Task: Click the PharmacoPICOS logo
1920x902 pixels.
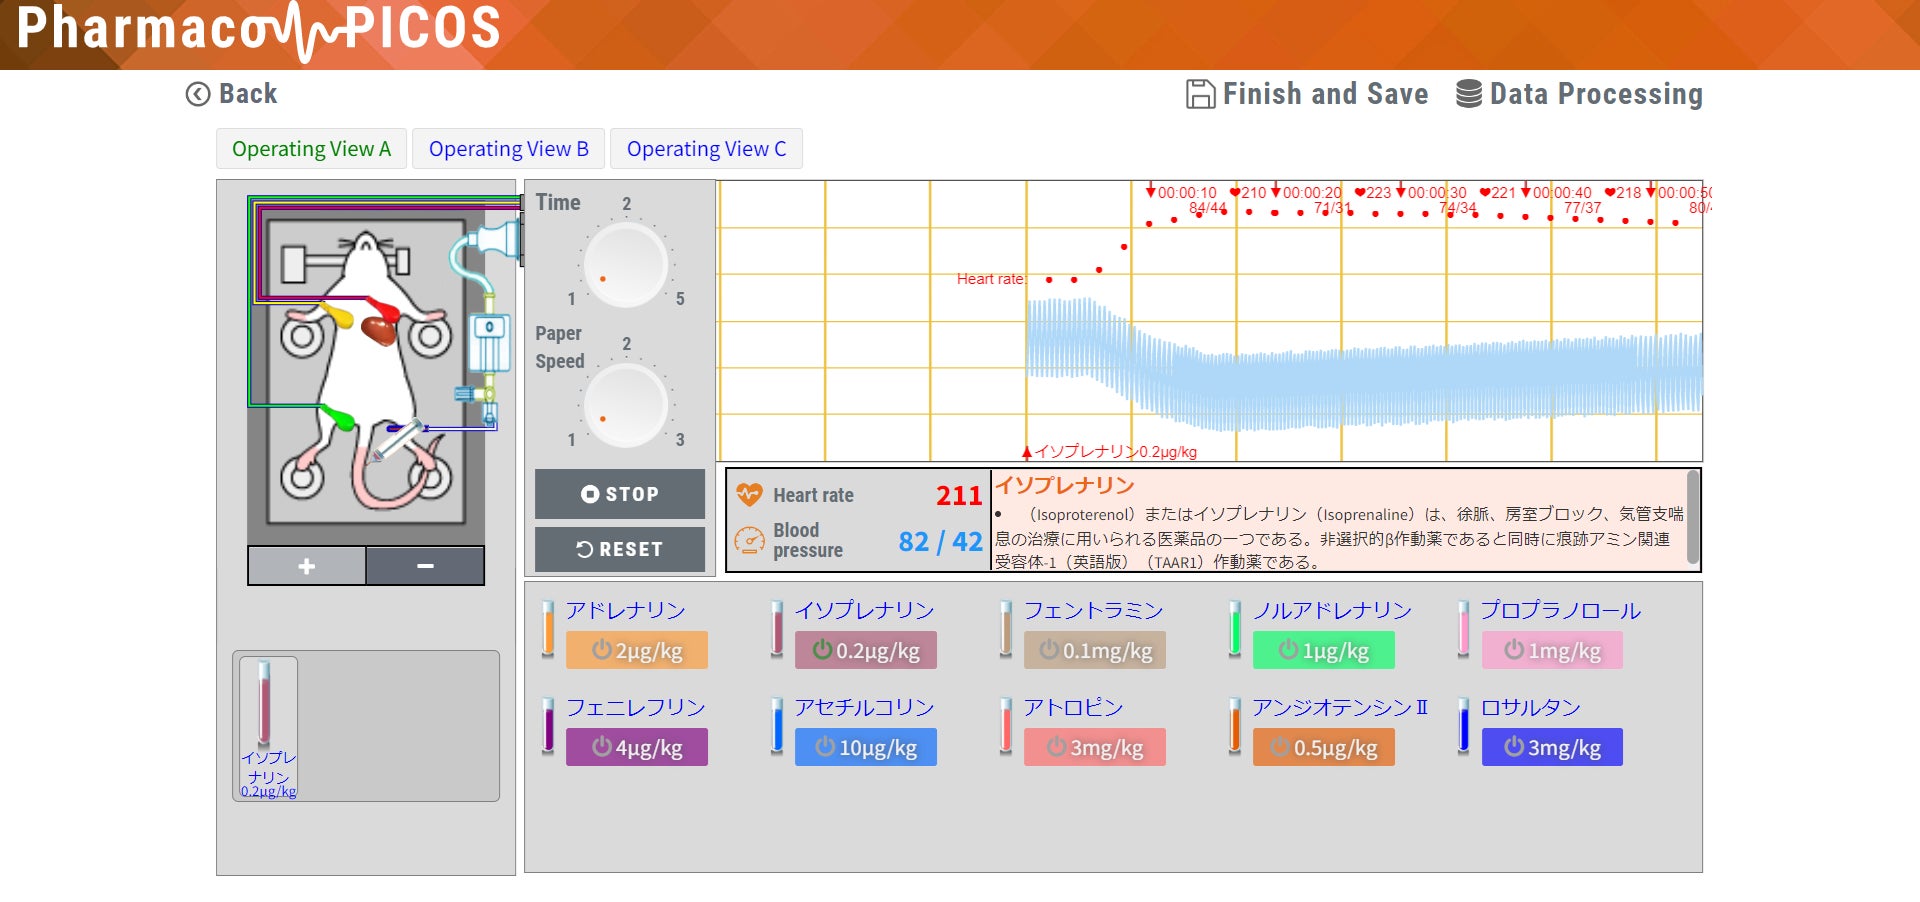Action: 258,30
